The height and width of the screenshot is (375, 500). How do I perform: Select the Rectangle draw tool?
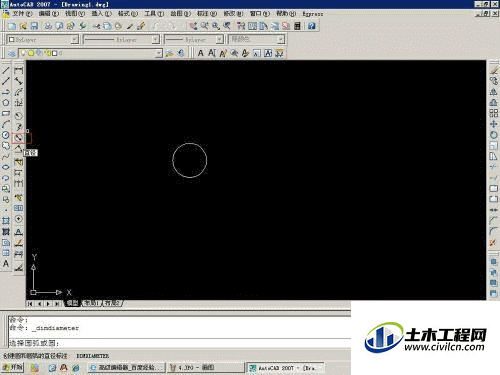6,113
